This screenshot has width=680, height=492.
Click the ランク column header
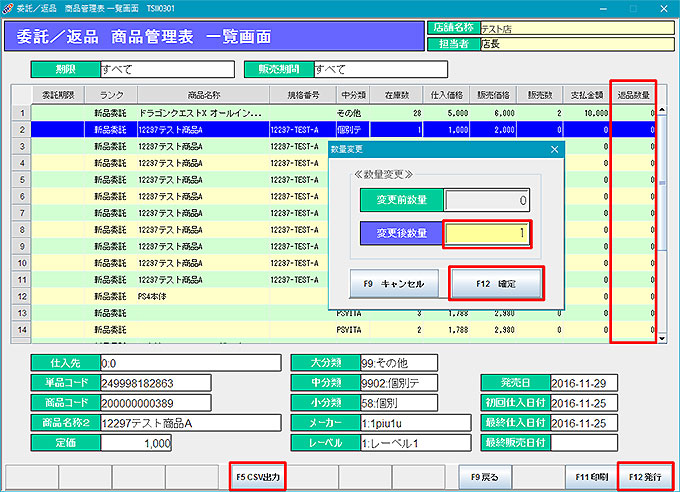pyautogui.click(x=111, y=95)
